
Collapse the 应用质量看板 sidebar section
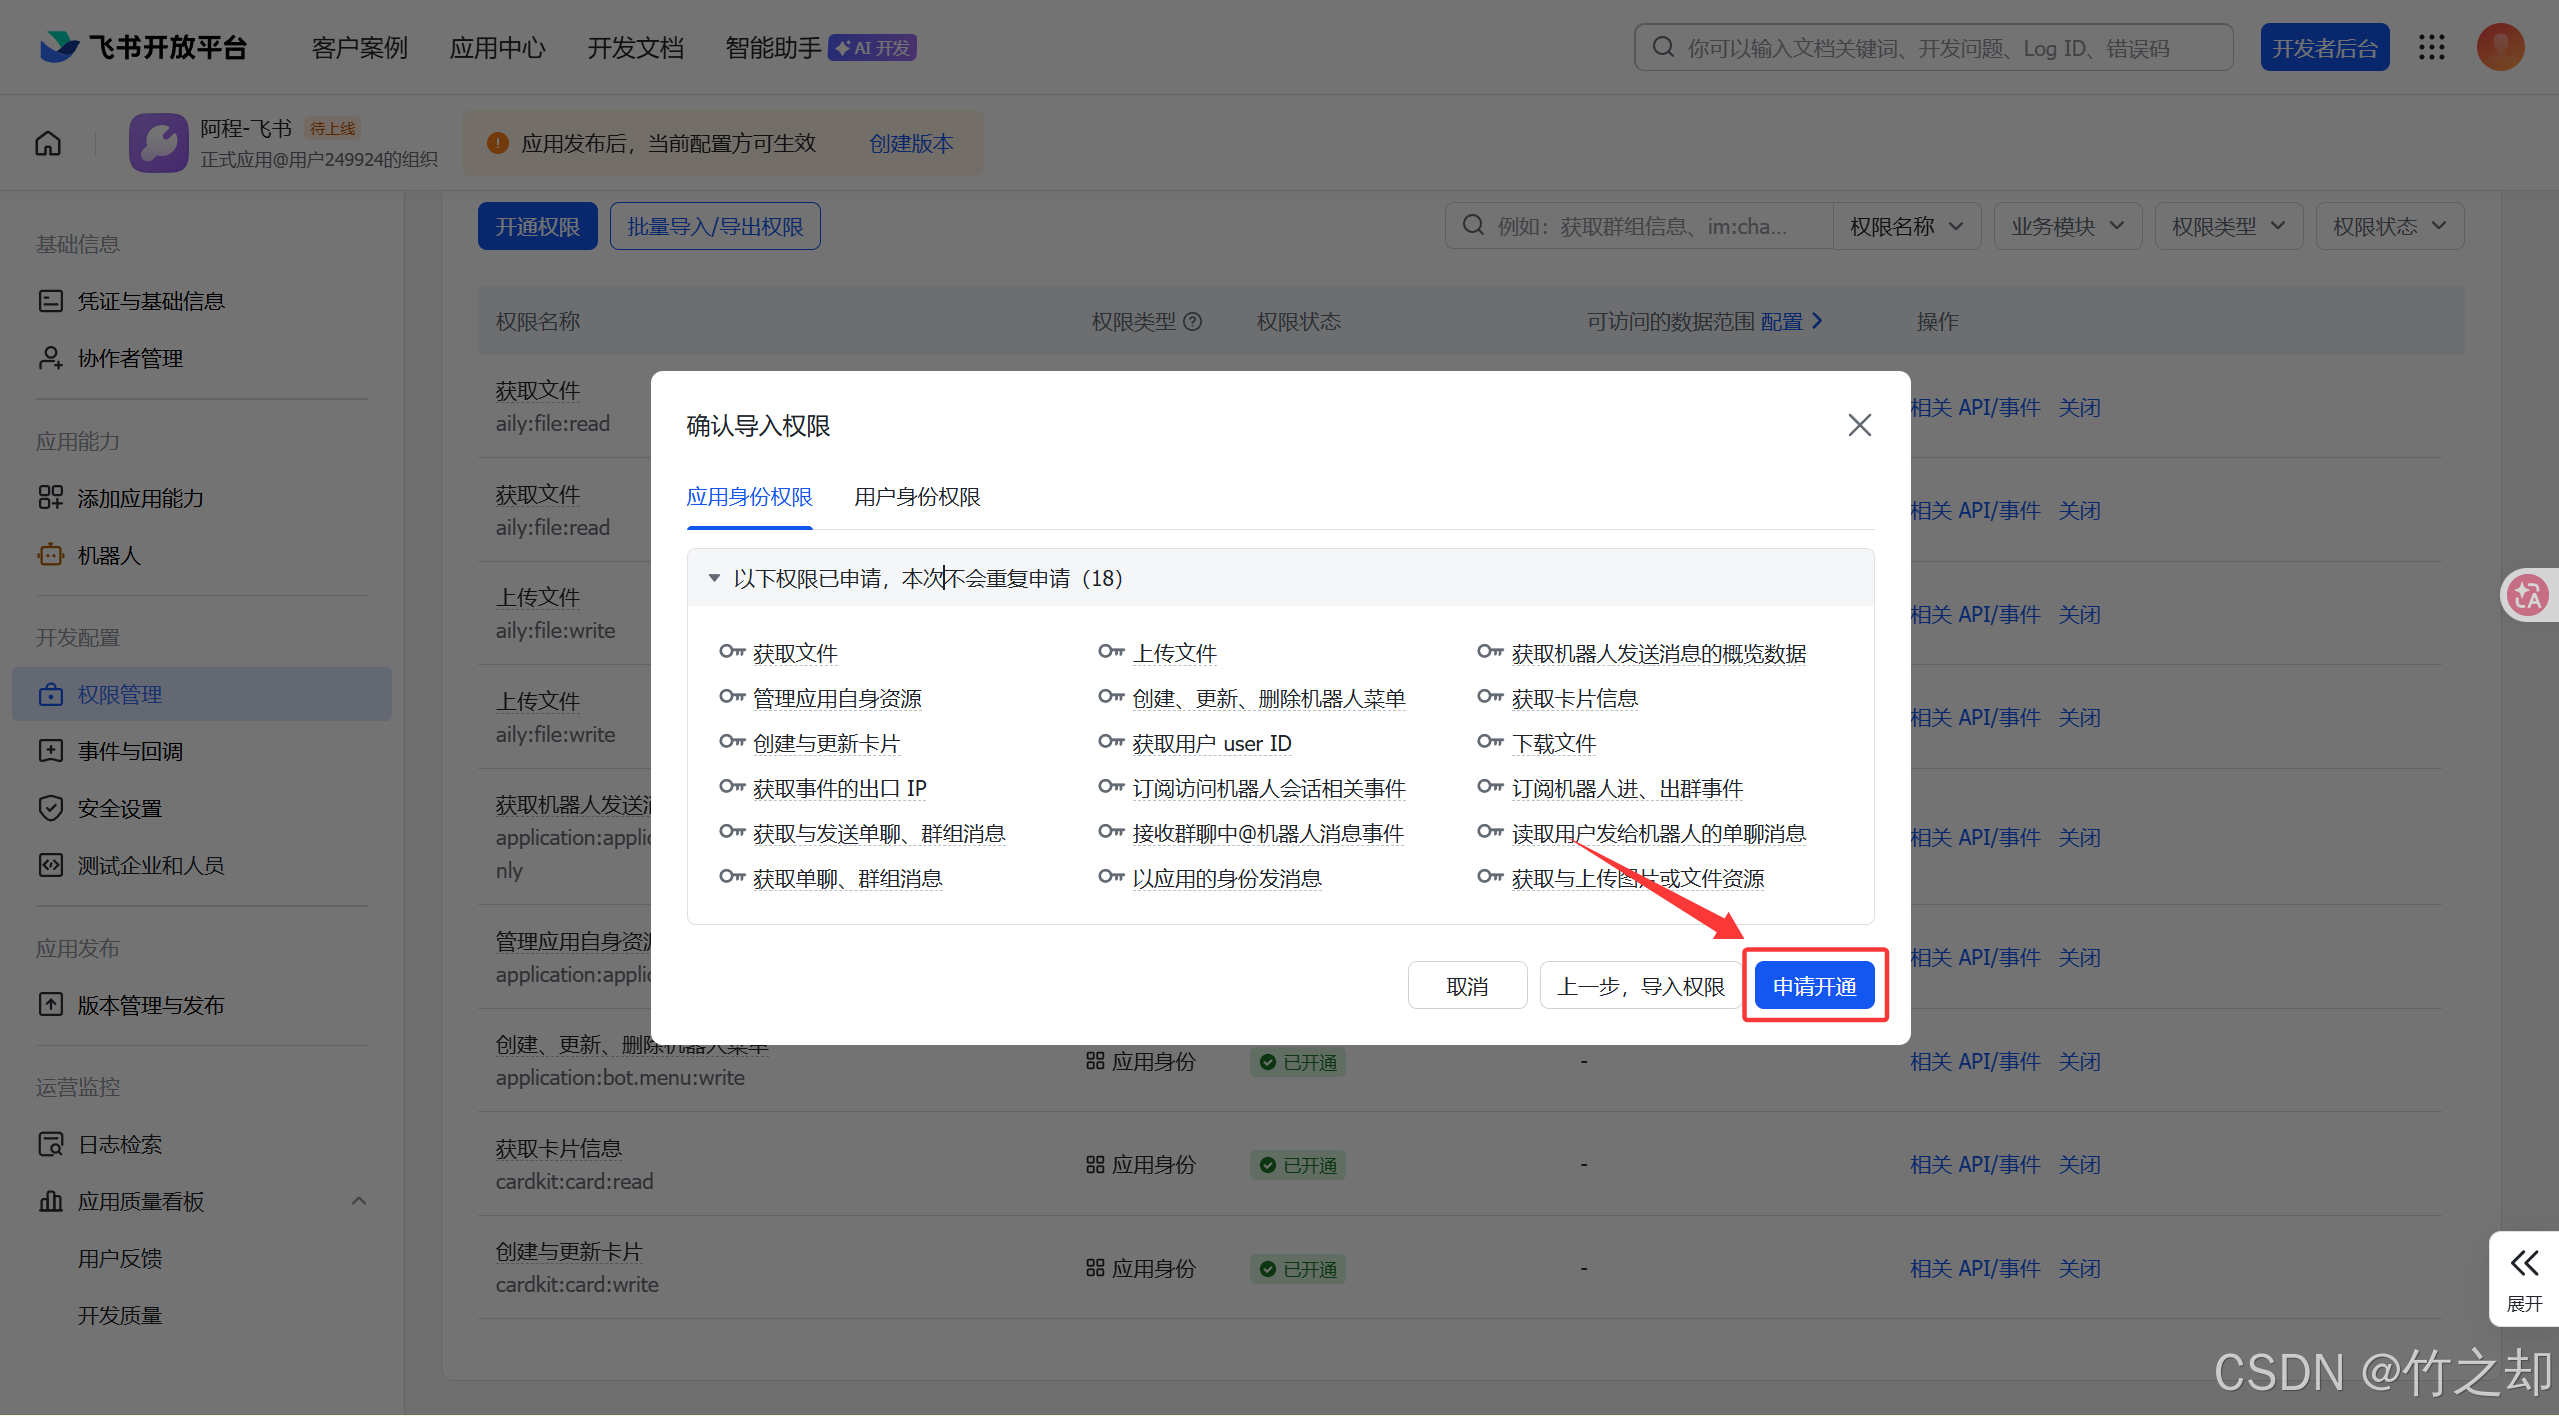359,1201
